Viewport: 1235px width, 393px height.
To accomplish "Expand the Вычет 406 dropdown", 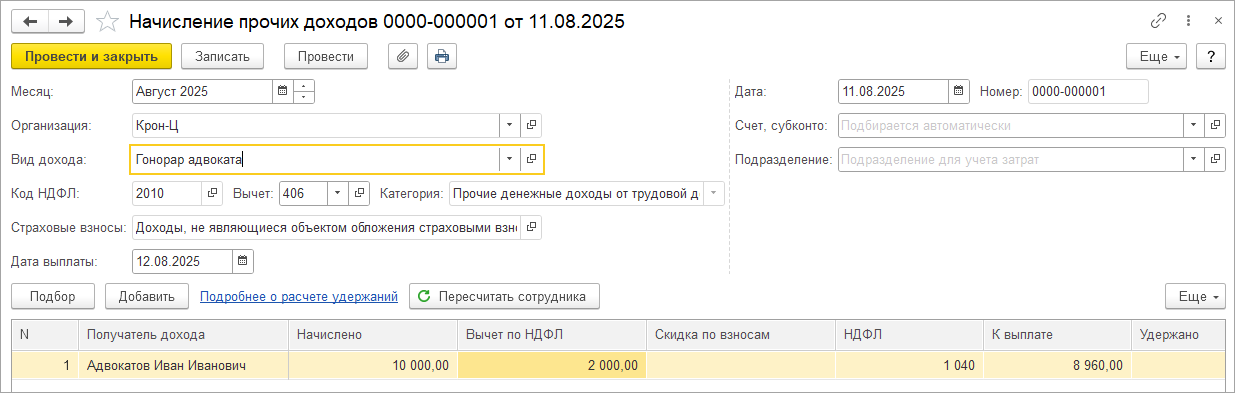I will [x=337, y=193].
